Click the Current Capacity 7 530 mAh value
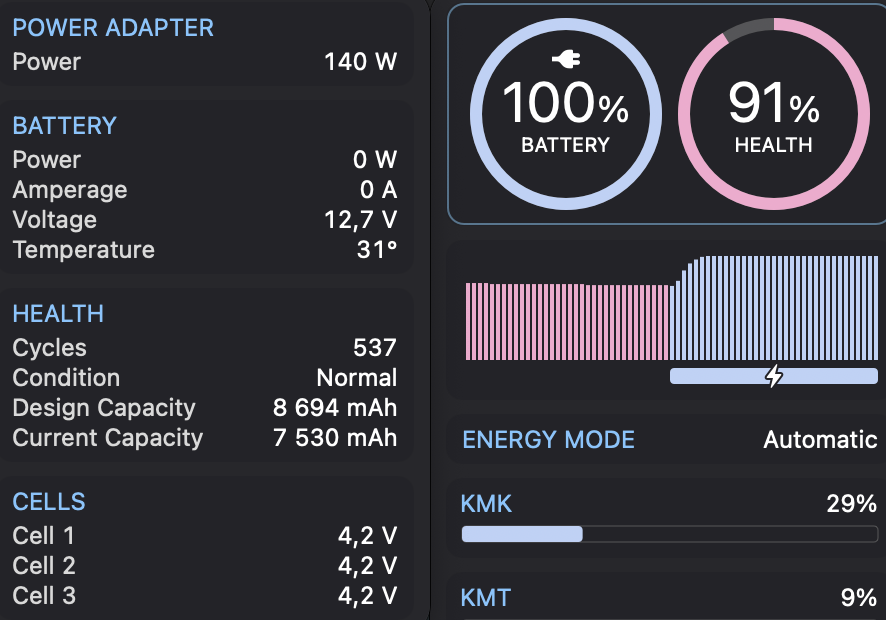Screen dimensions: 886x620 coord(335,438)
